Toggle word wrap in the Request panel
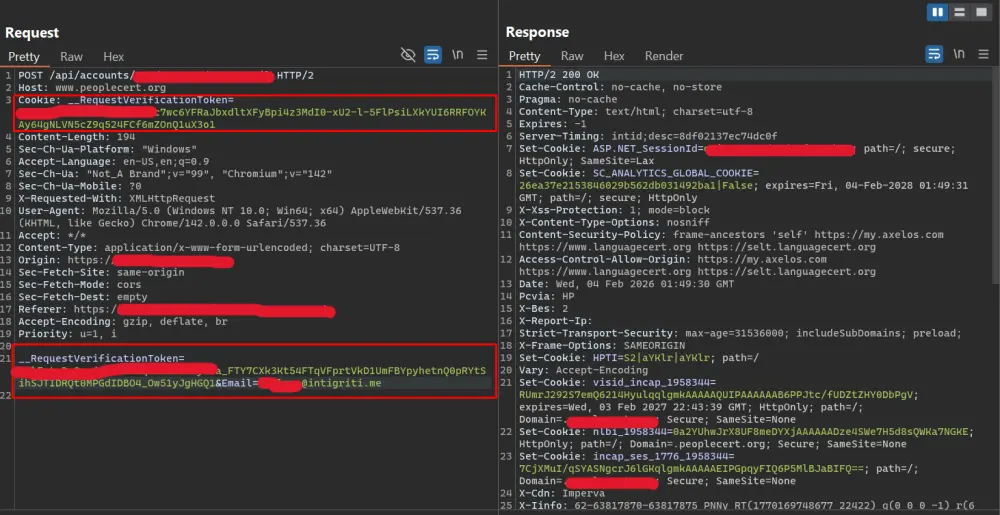 pyautogui.click(x=433, y=55)
